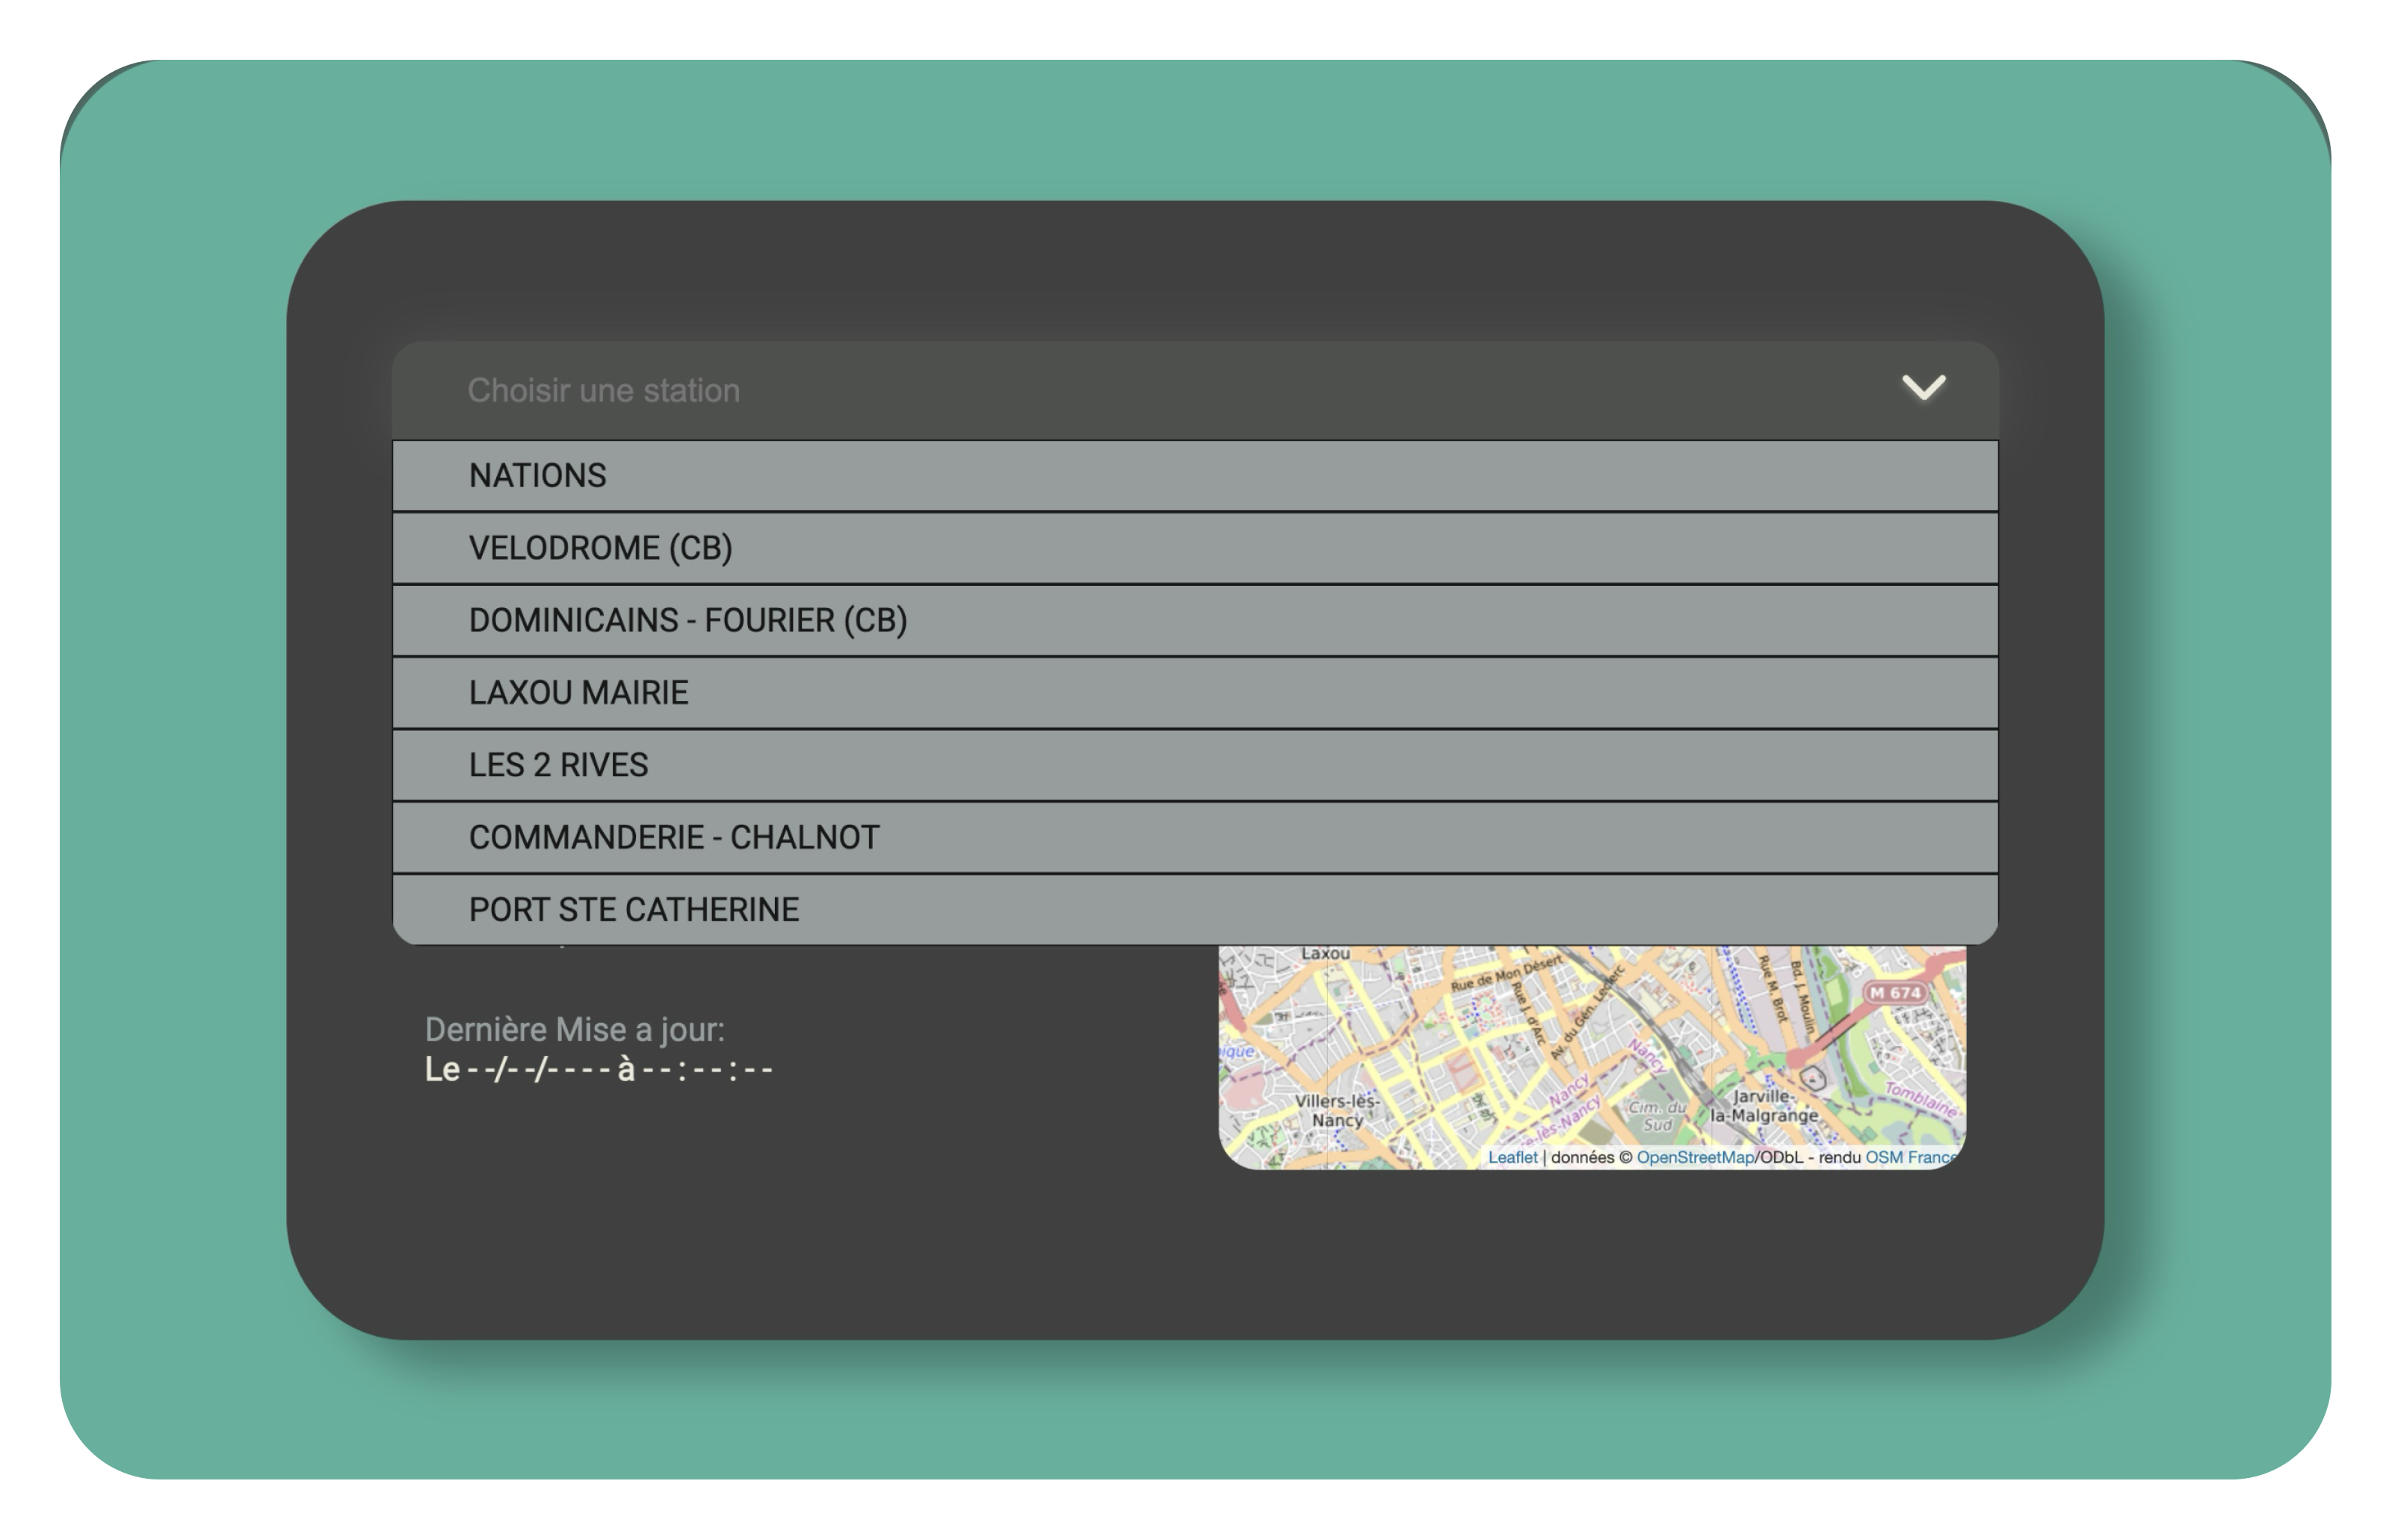The width and height of the screenshot is (2392, 1540).
Task: Click the M 674 road badge on map
Action: click(1895, 993)
